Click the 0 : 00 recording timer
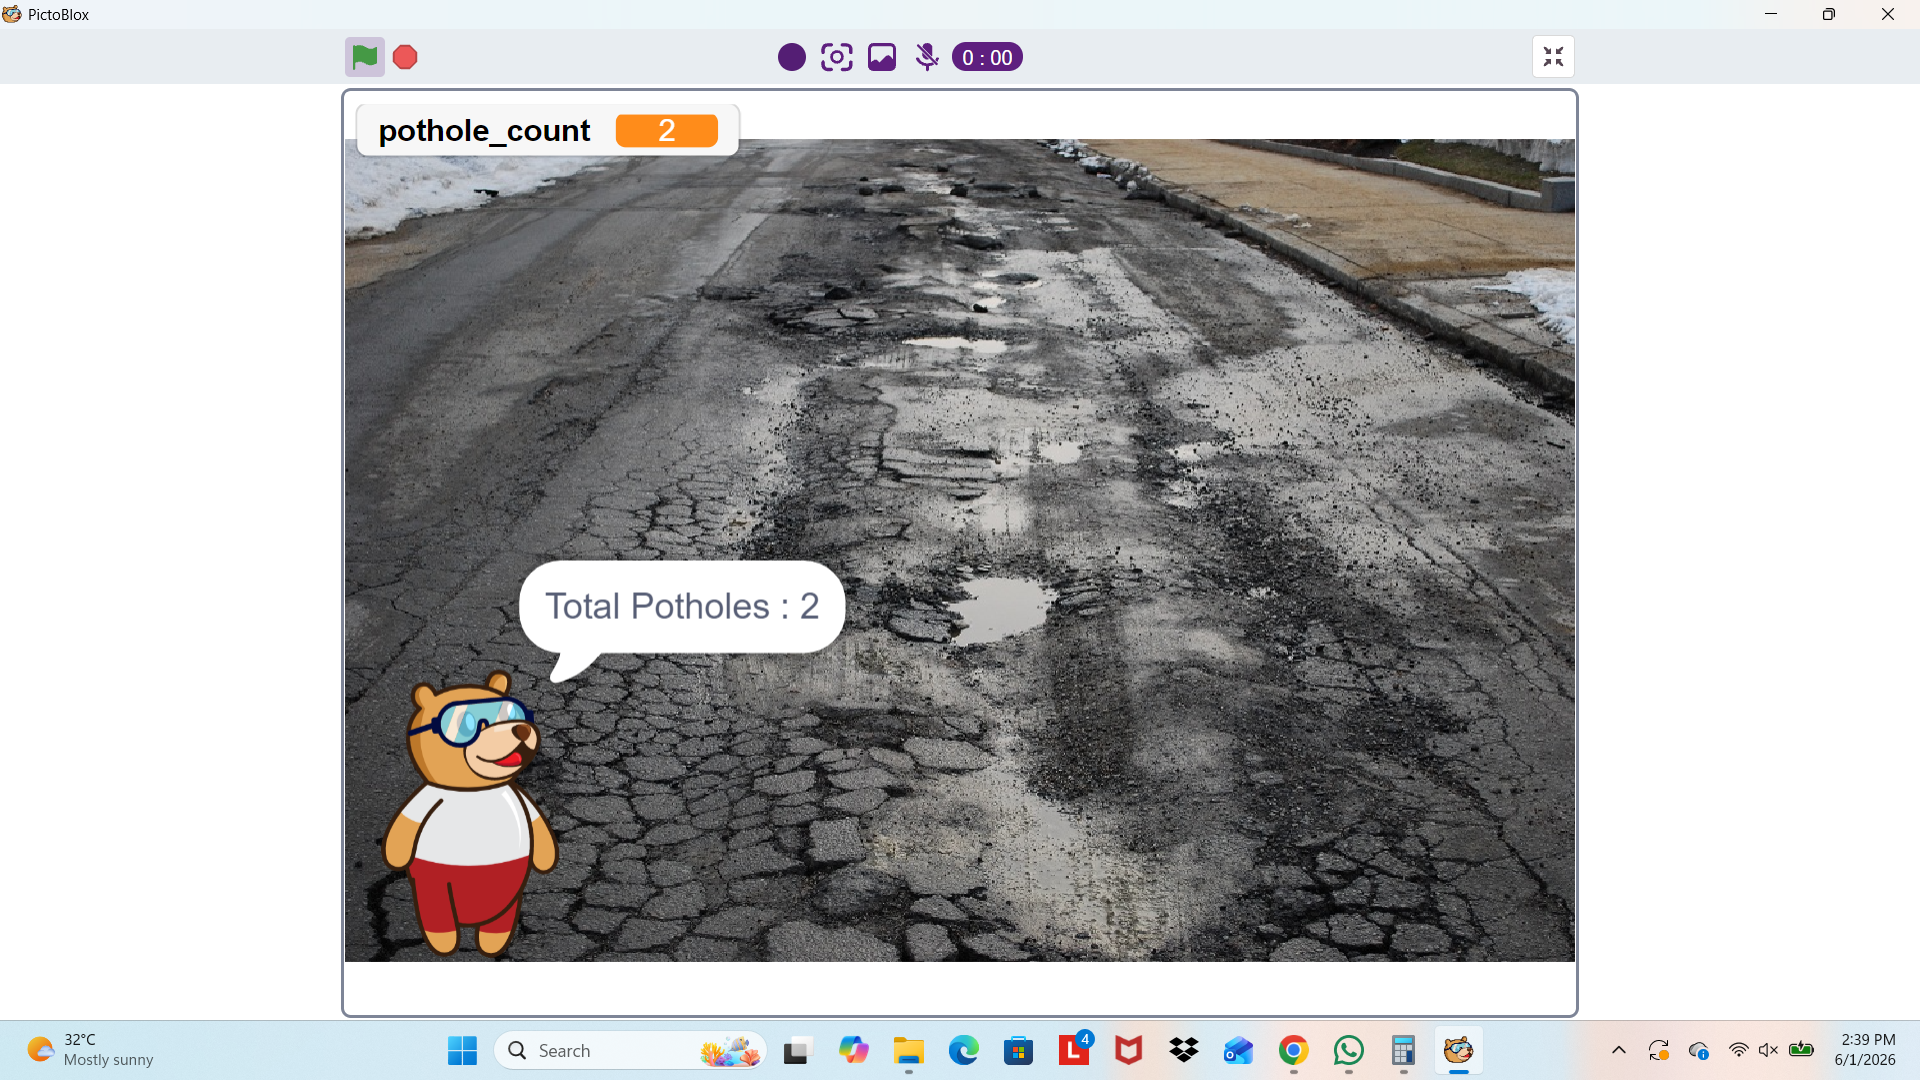 987,57
